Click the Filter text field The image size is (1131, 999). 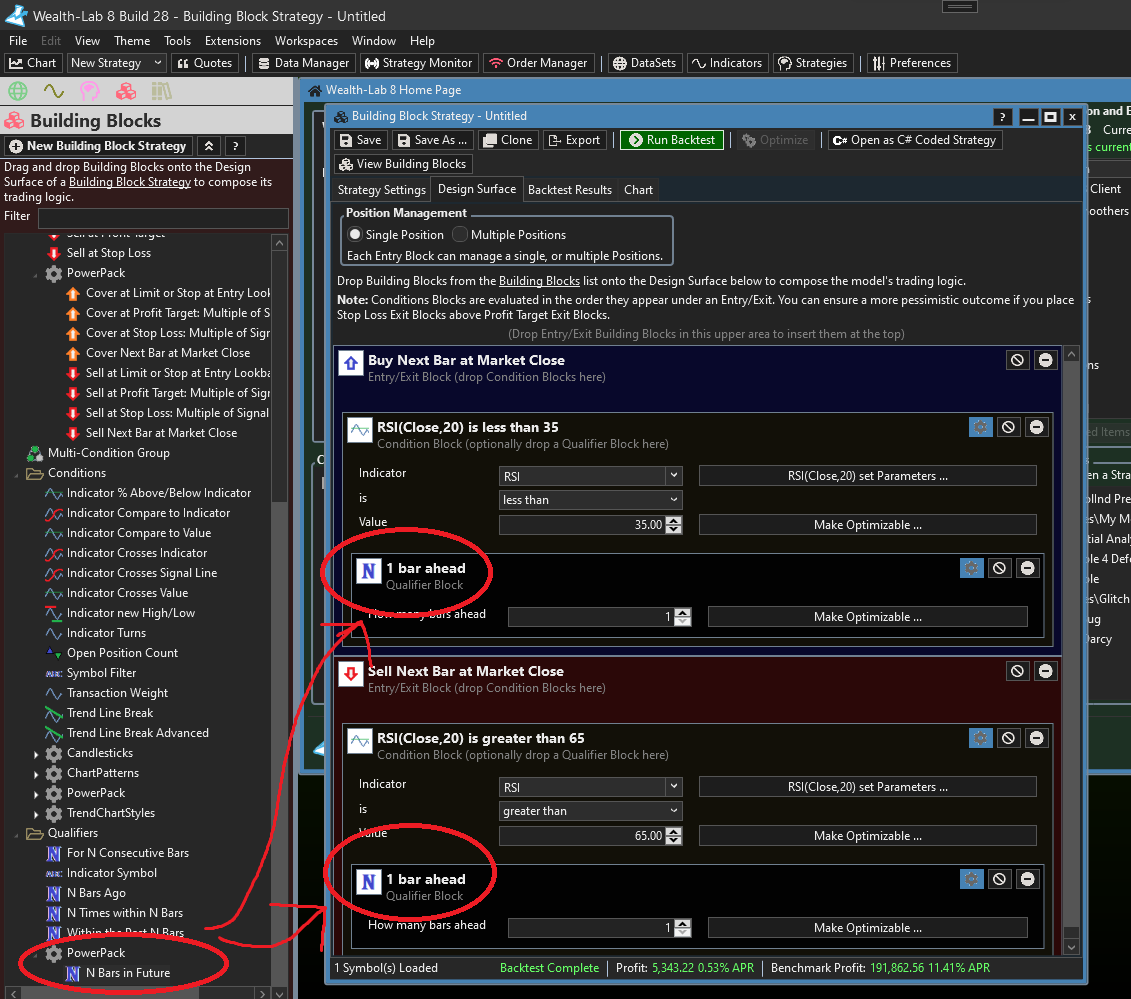click(162, 217)
